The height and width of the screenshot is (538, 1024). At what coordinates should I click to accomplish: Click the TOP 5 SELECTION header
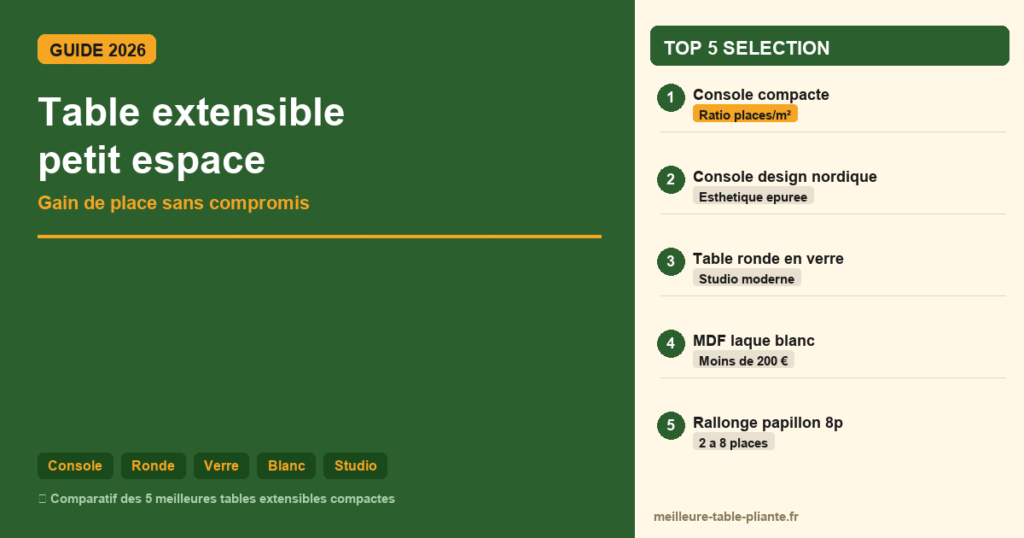[829, 46]
